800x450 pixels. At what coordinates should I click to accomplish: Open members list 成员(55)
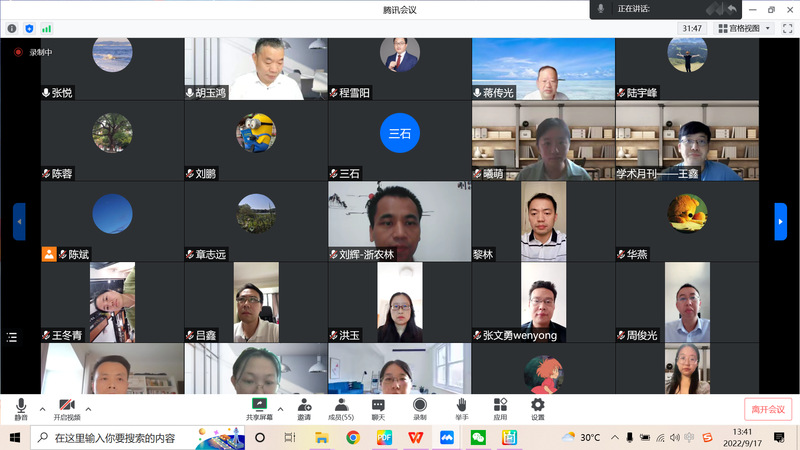341,409
